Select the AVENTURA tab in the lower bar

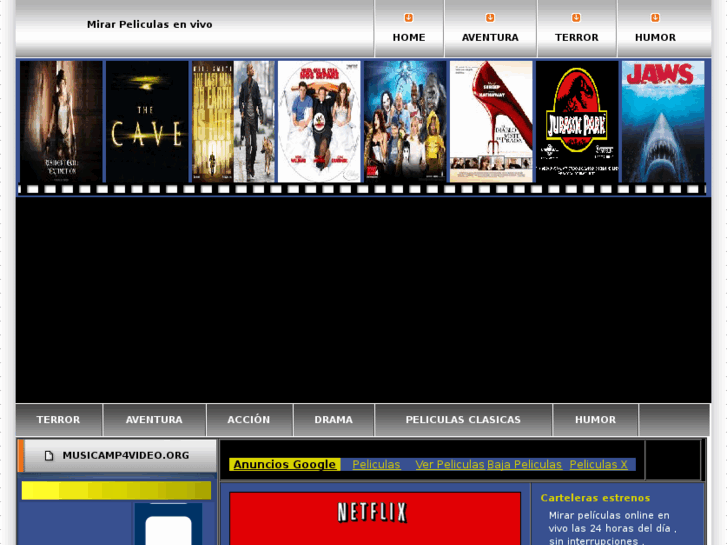tap(154, 420)
